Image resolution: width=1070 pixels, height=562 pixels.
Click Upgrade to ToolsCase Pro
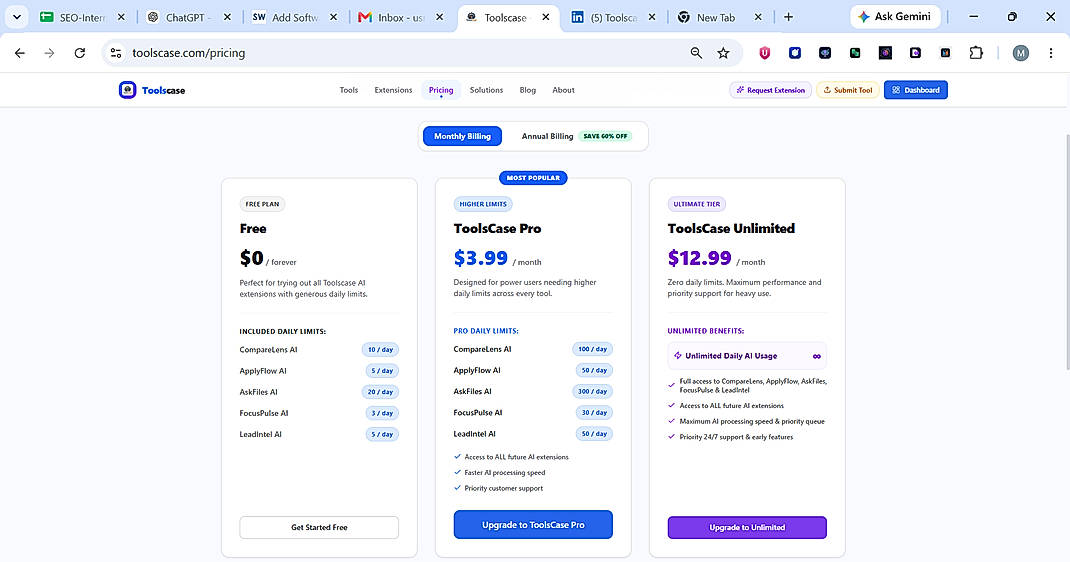tap(533, 524)
